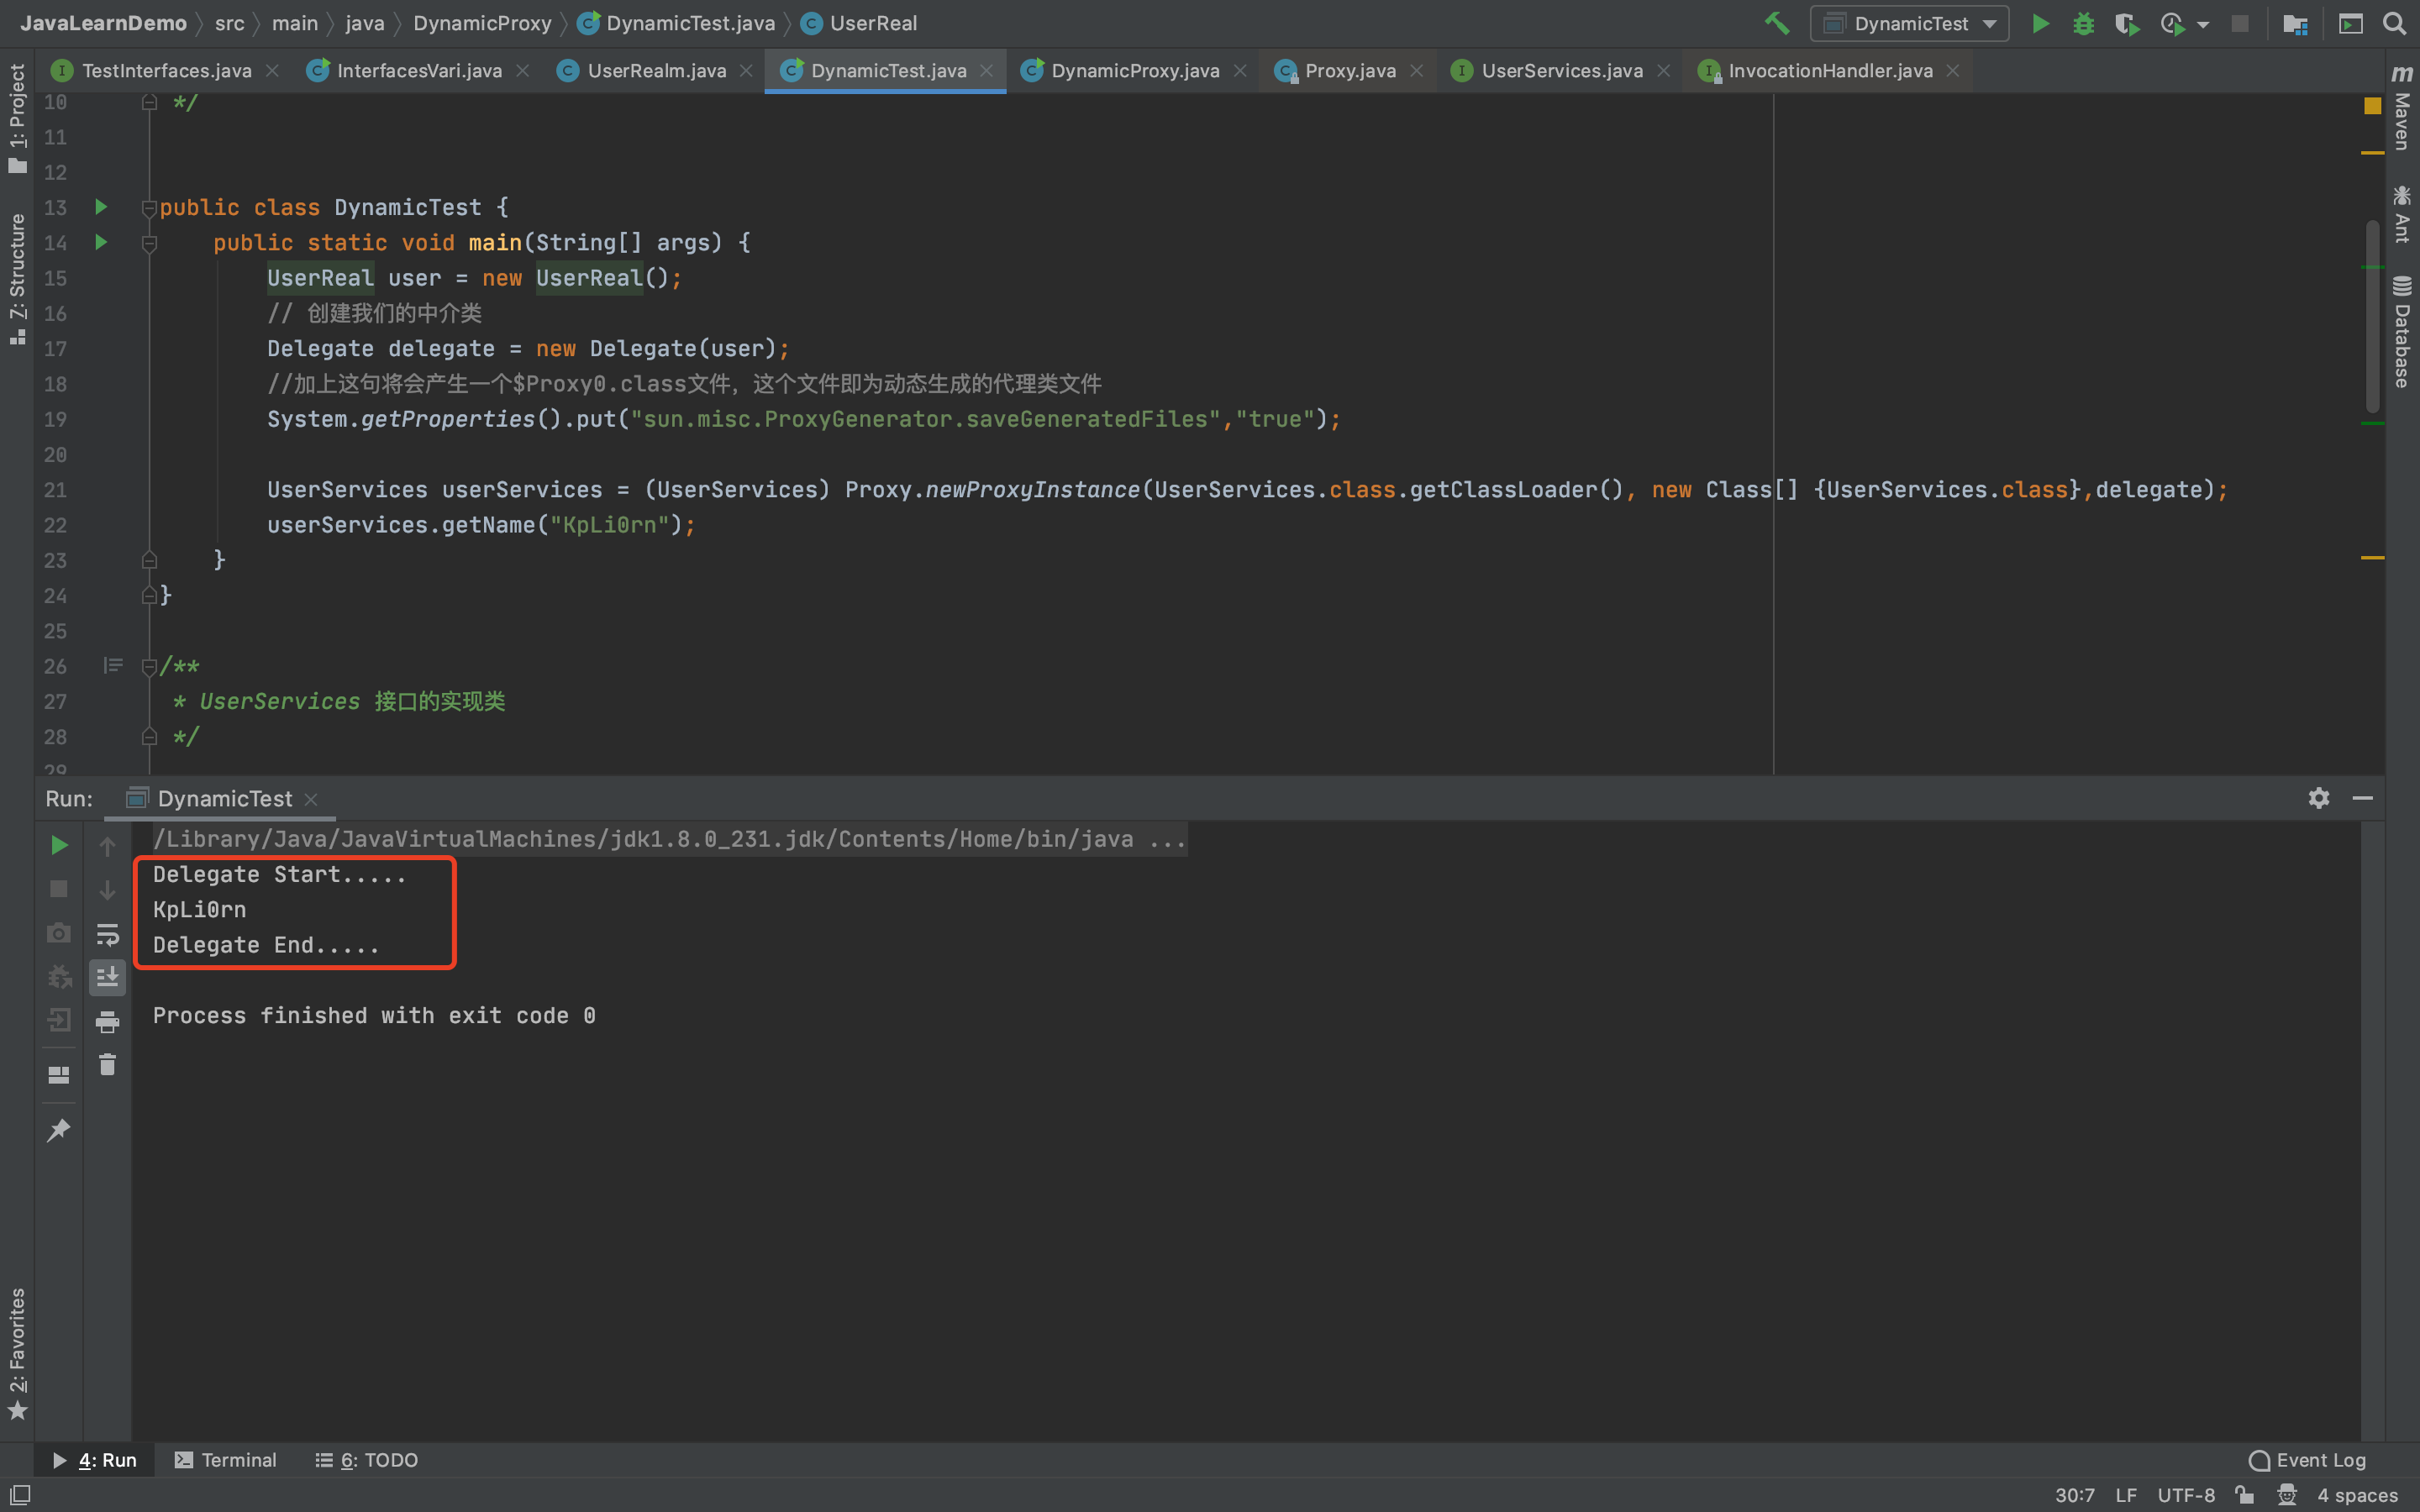Screen dimensions: 2420x1512
Task: Toggle soft-wrap in console output
Action: coord(107,934)
